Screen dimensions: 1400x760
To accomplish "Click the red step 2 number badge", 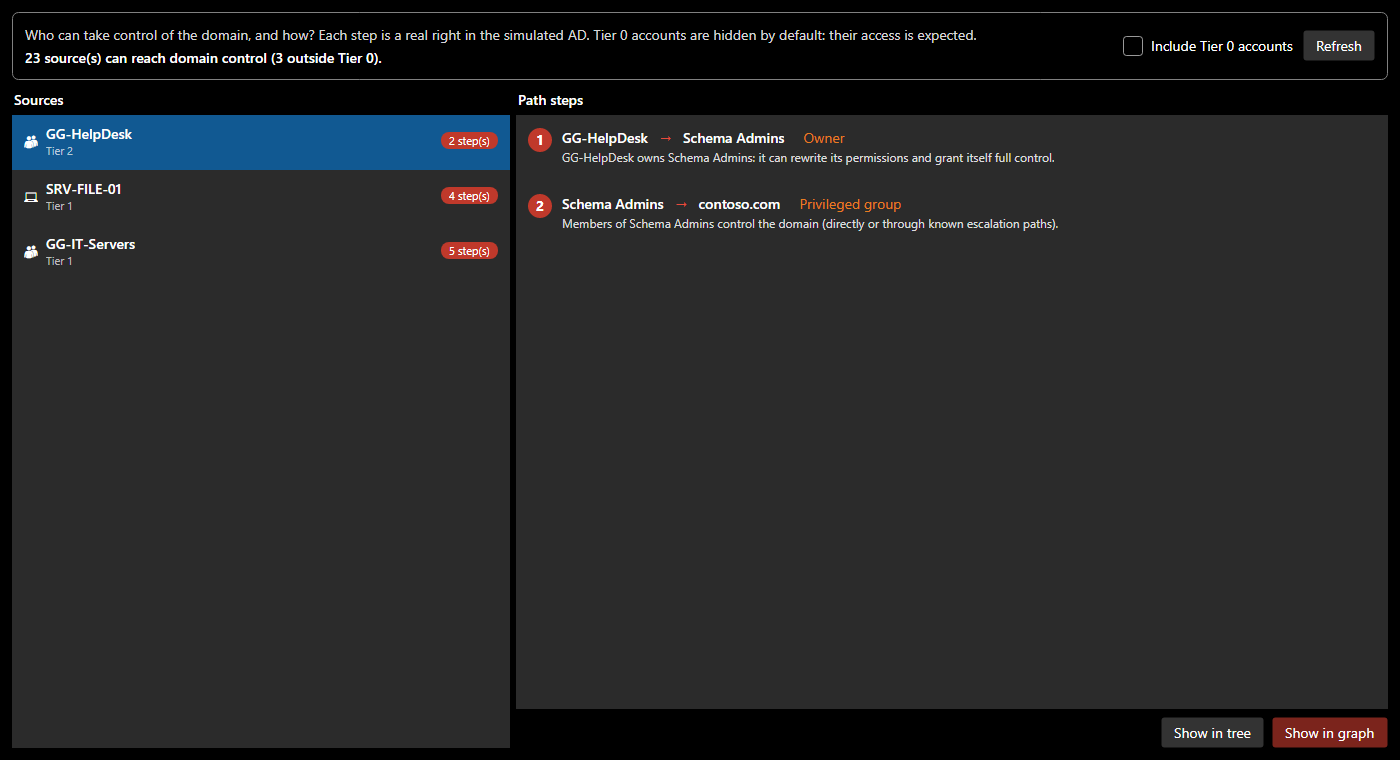I will pos(540,206).
